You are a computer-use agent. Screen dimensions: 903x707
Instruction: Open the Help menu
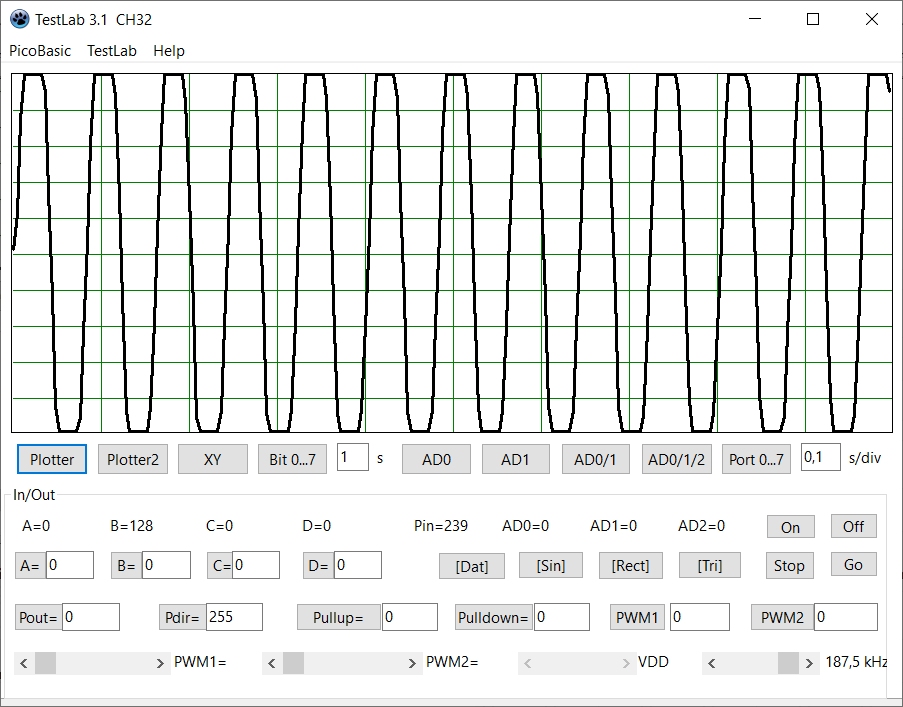(x=169, y=51)
